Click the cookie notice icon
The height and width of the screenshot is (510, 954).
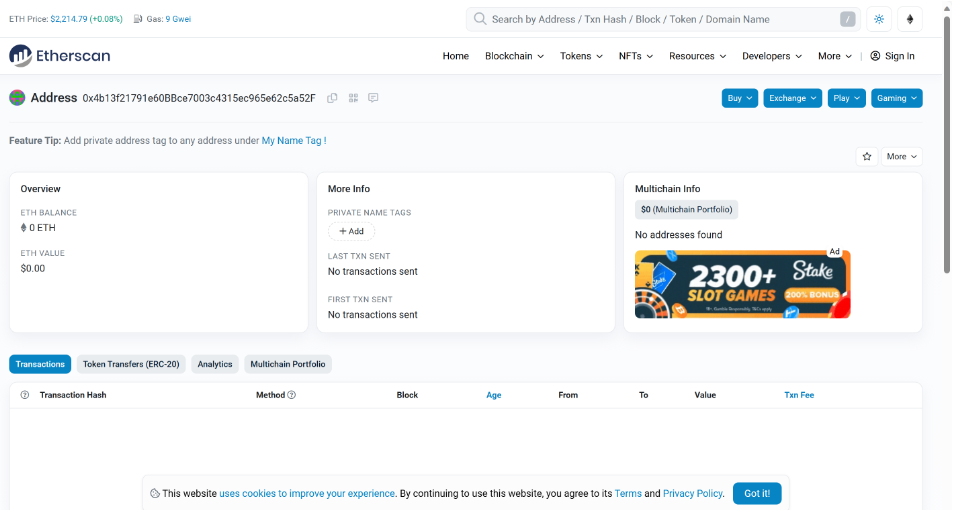[x=155, y=494]
